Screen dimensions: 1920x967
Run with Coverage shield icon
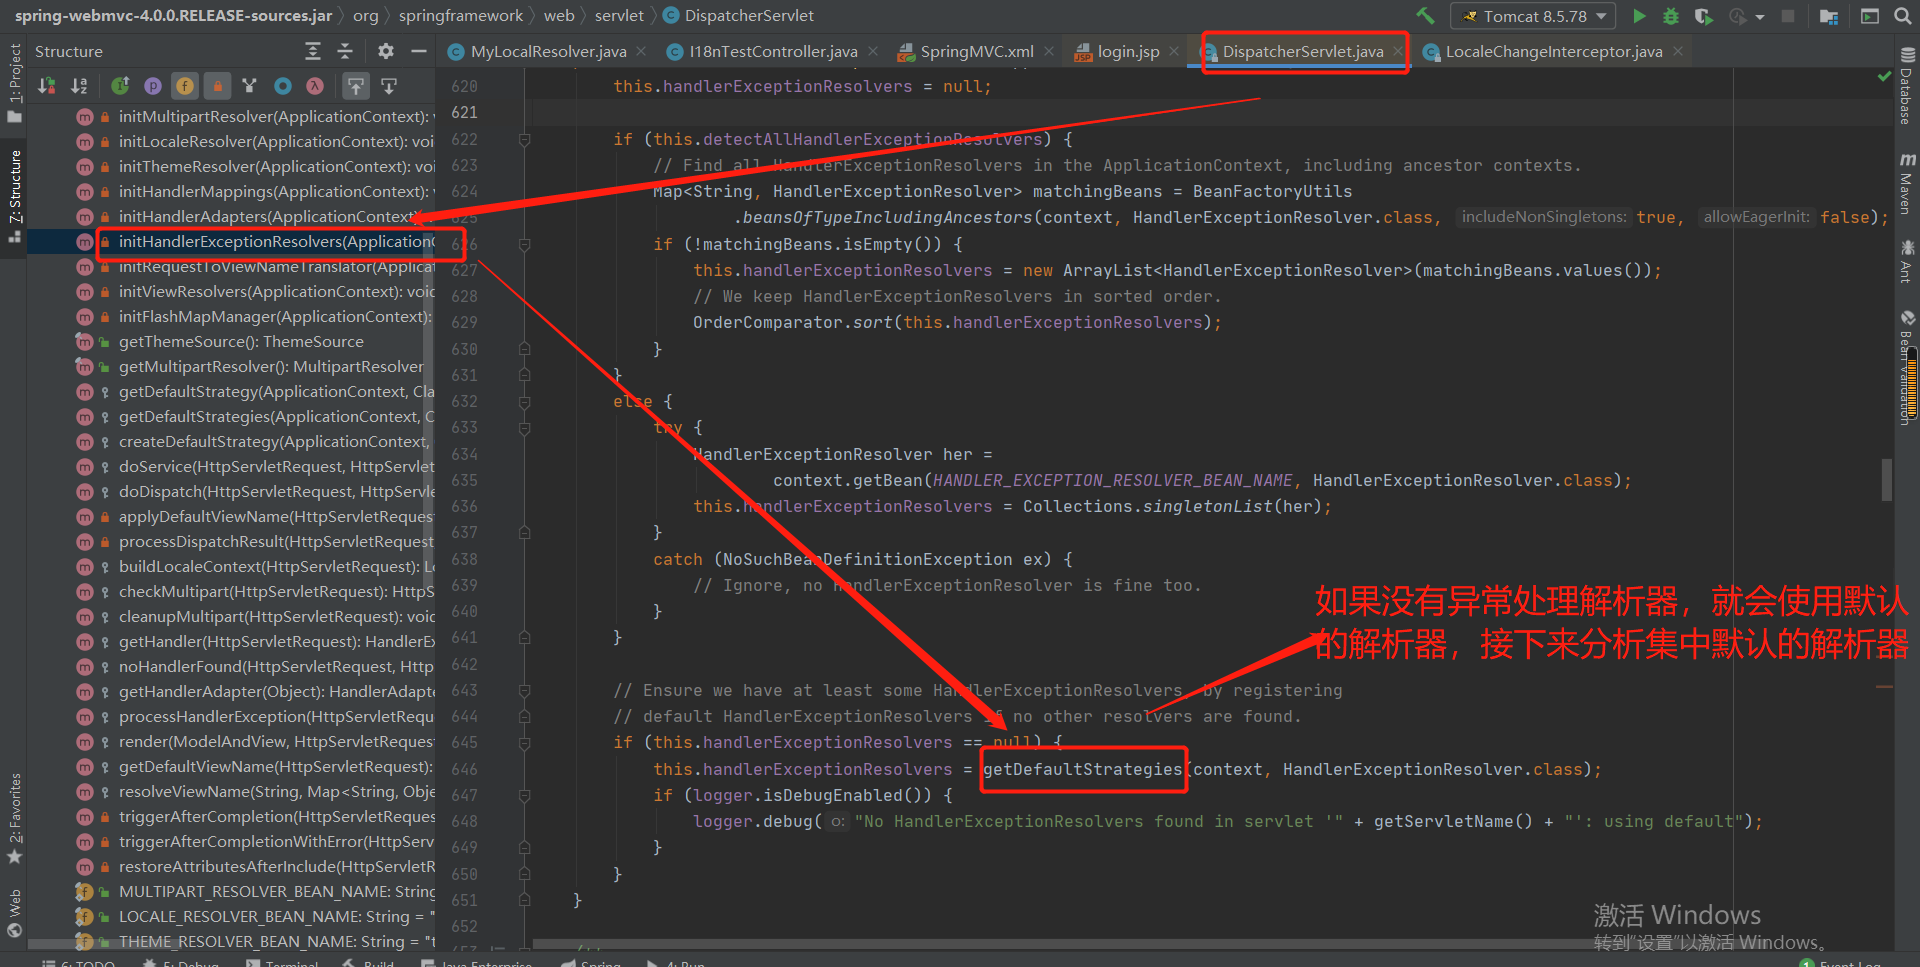(1704, 16)
